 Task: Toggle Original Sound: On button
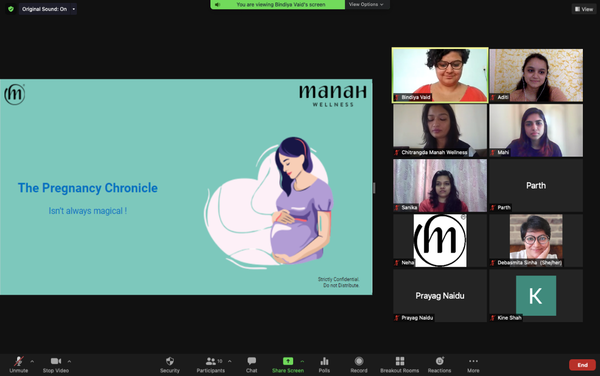pyautogui.click(x=44, y=9)
